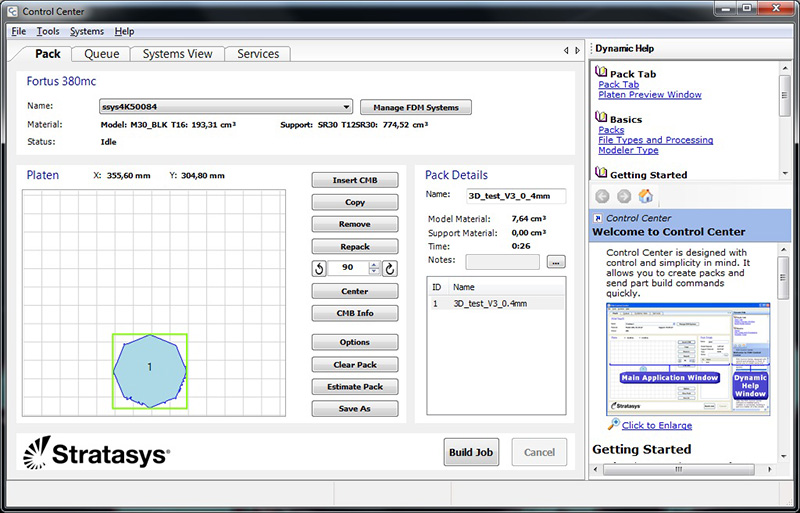Click the Getting Started book icon

pyautogui.click(x=601, y=173)
